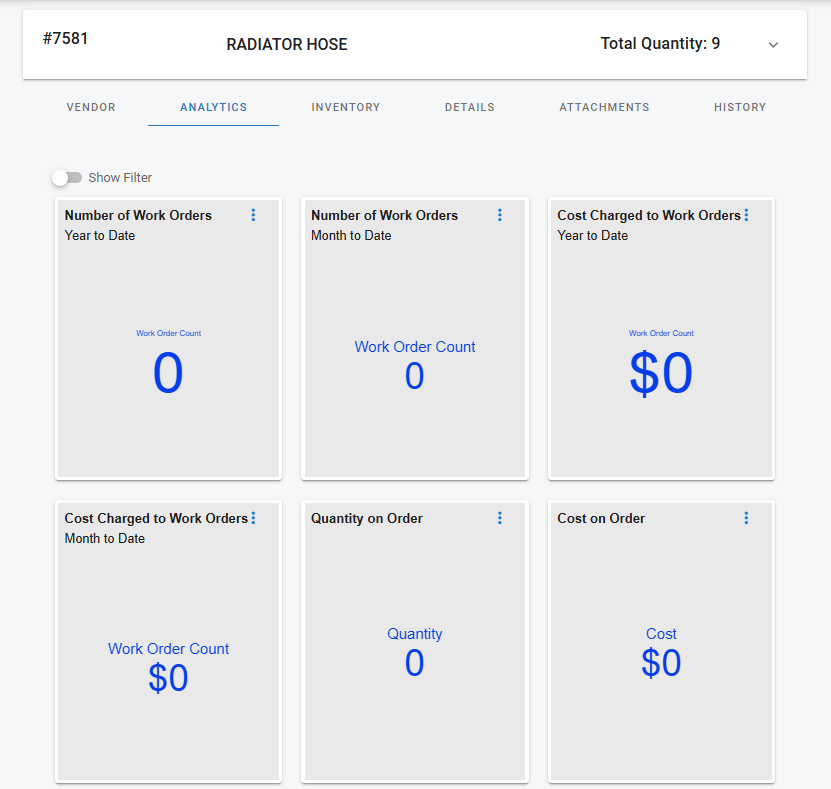The image size is (831, 789).
Task: View the Attachments tab
Action: pyautogui.click(x=604, y=107)
